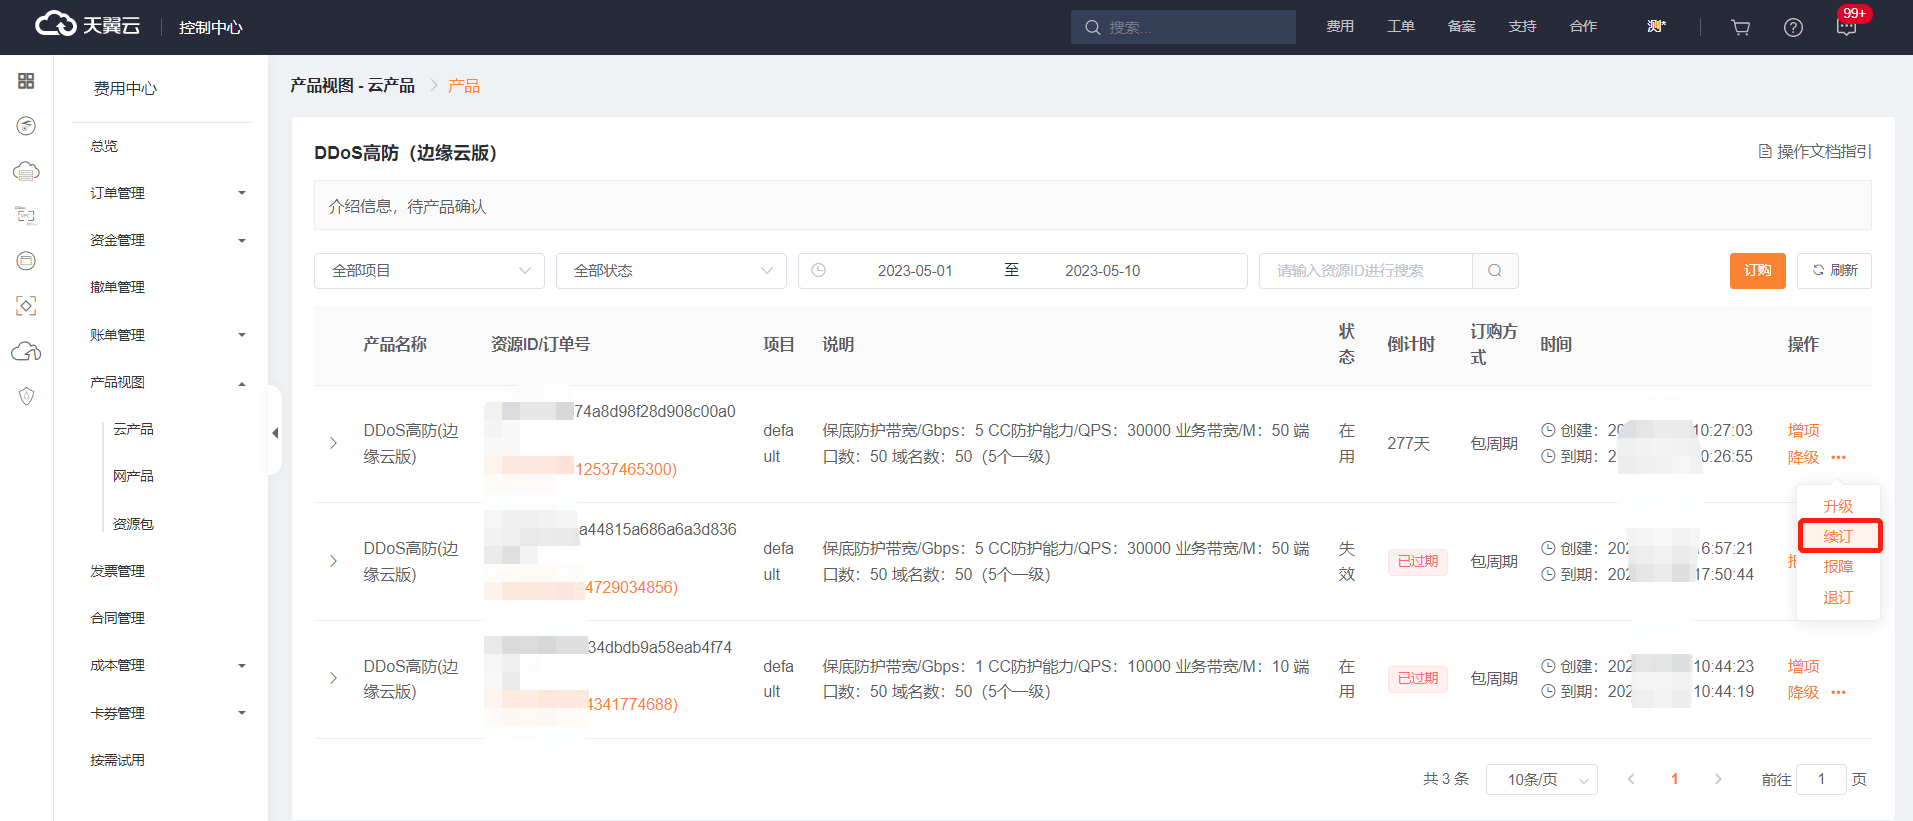Open 云产品 under 产品视图

(x=133, y=429)
